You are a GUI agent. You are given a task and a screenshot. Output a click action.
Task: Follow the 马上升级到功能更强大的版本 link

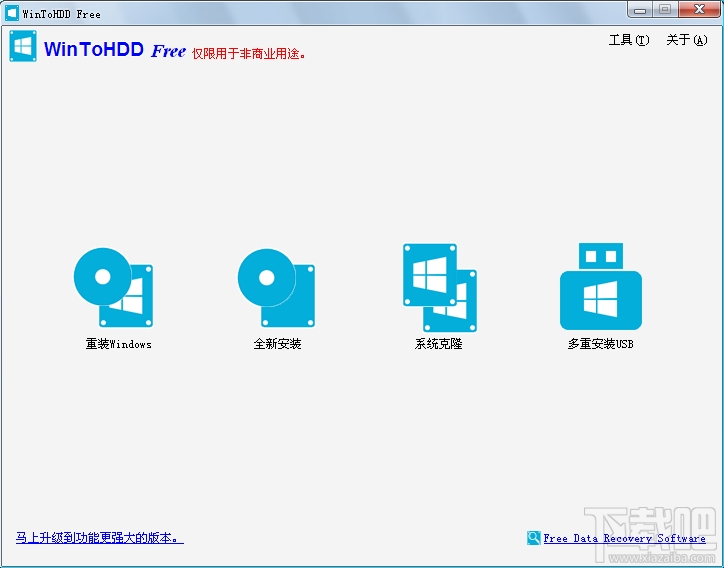(x=100, y=538)
